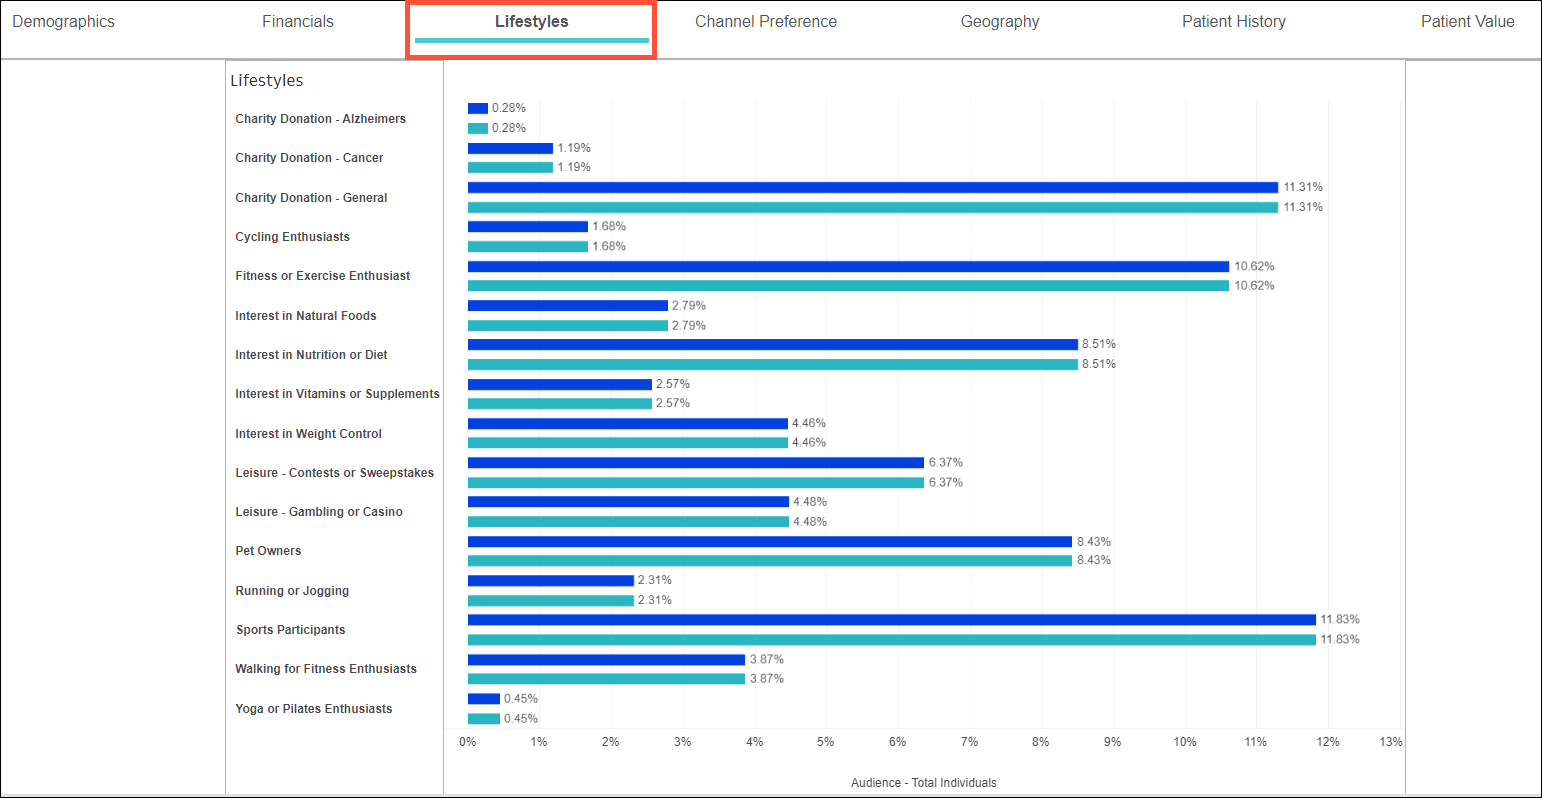The width and height of the screenshot is (1542, 798).
Task: Click the Charity Donation - Alzheimers label
Action: pyautogui.click(x=320, y=119)
